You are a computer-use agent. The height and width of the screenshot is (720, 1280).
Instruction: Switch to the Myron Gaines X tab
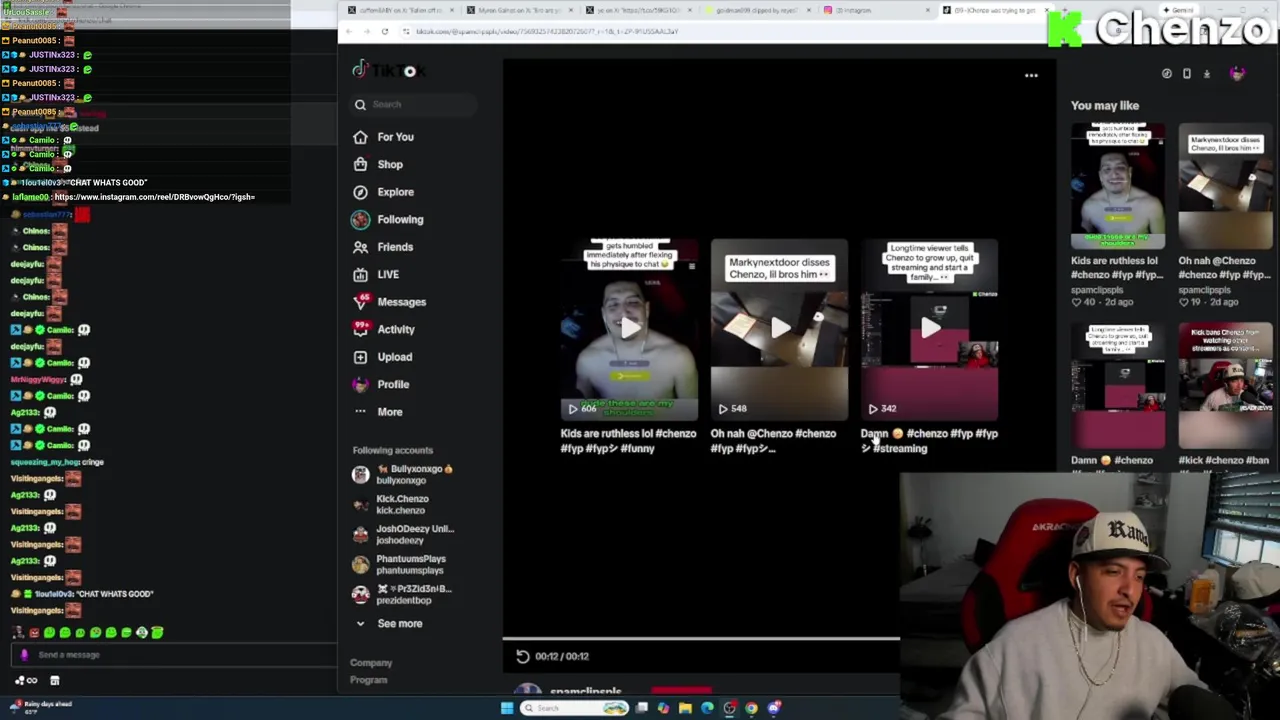[518, 10]
